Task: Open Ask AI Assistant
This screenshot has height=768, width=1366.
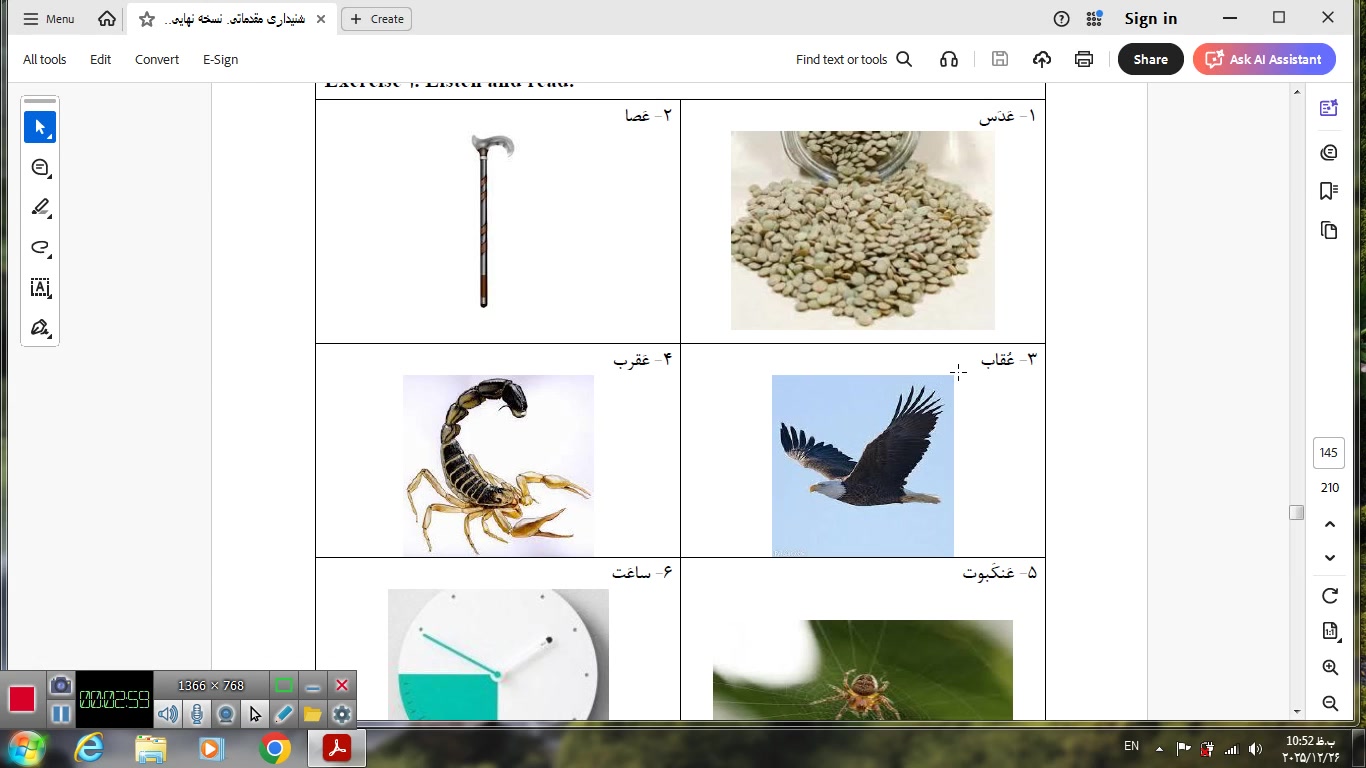Action: 1264,59
